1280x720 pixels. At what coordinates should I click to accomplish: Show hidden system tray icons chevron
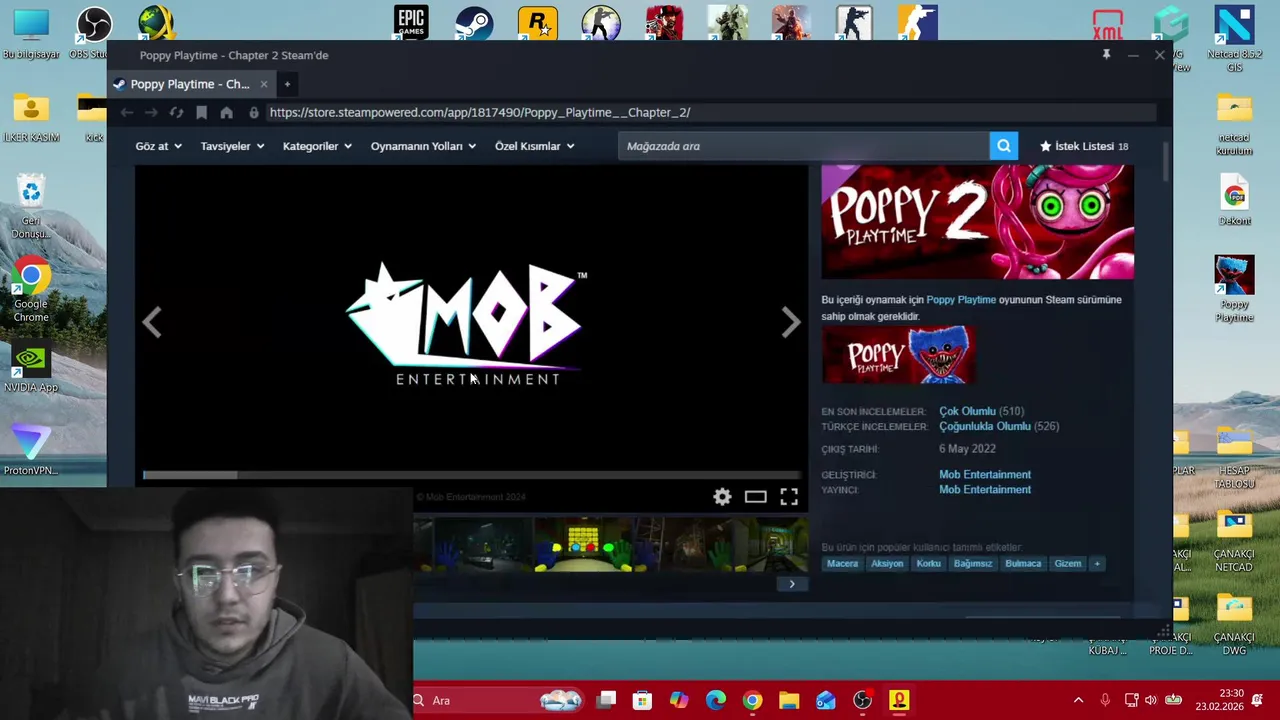tap(1078, 700)
